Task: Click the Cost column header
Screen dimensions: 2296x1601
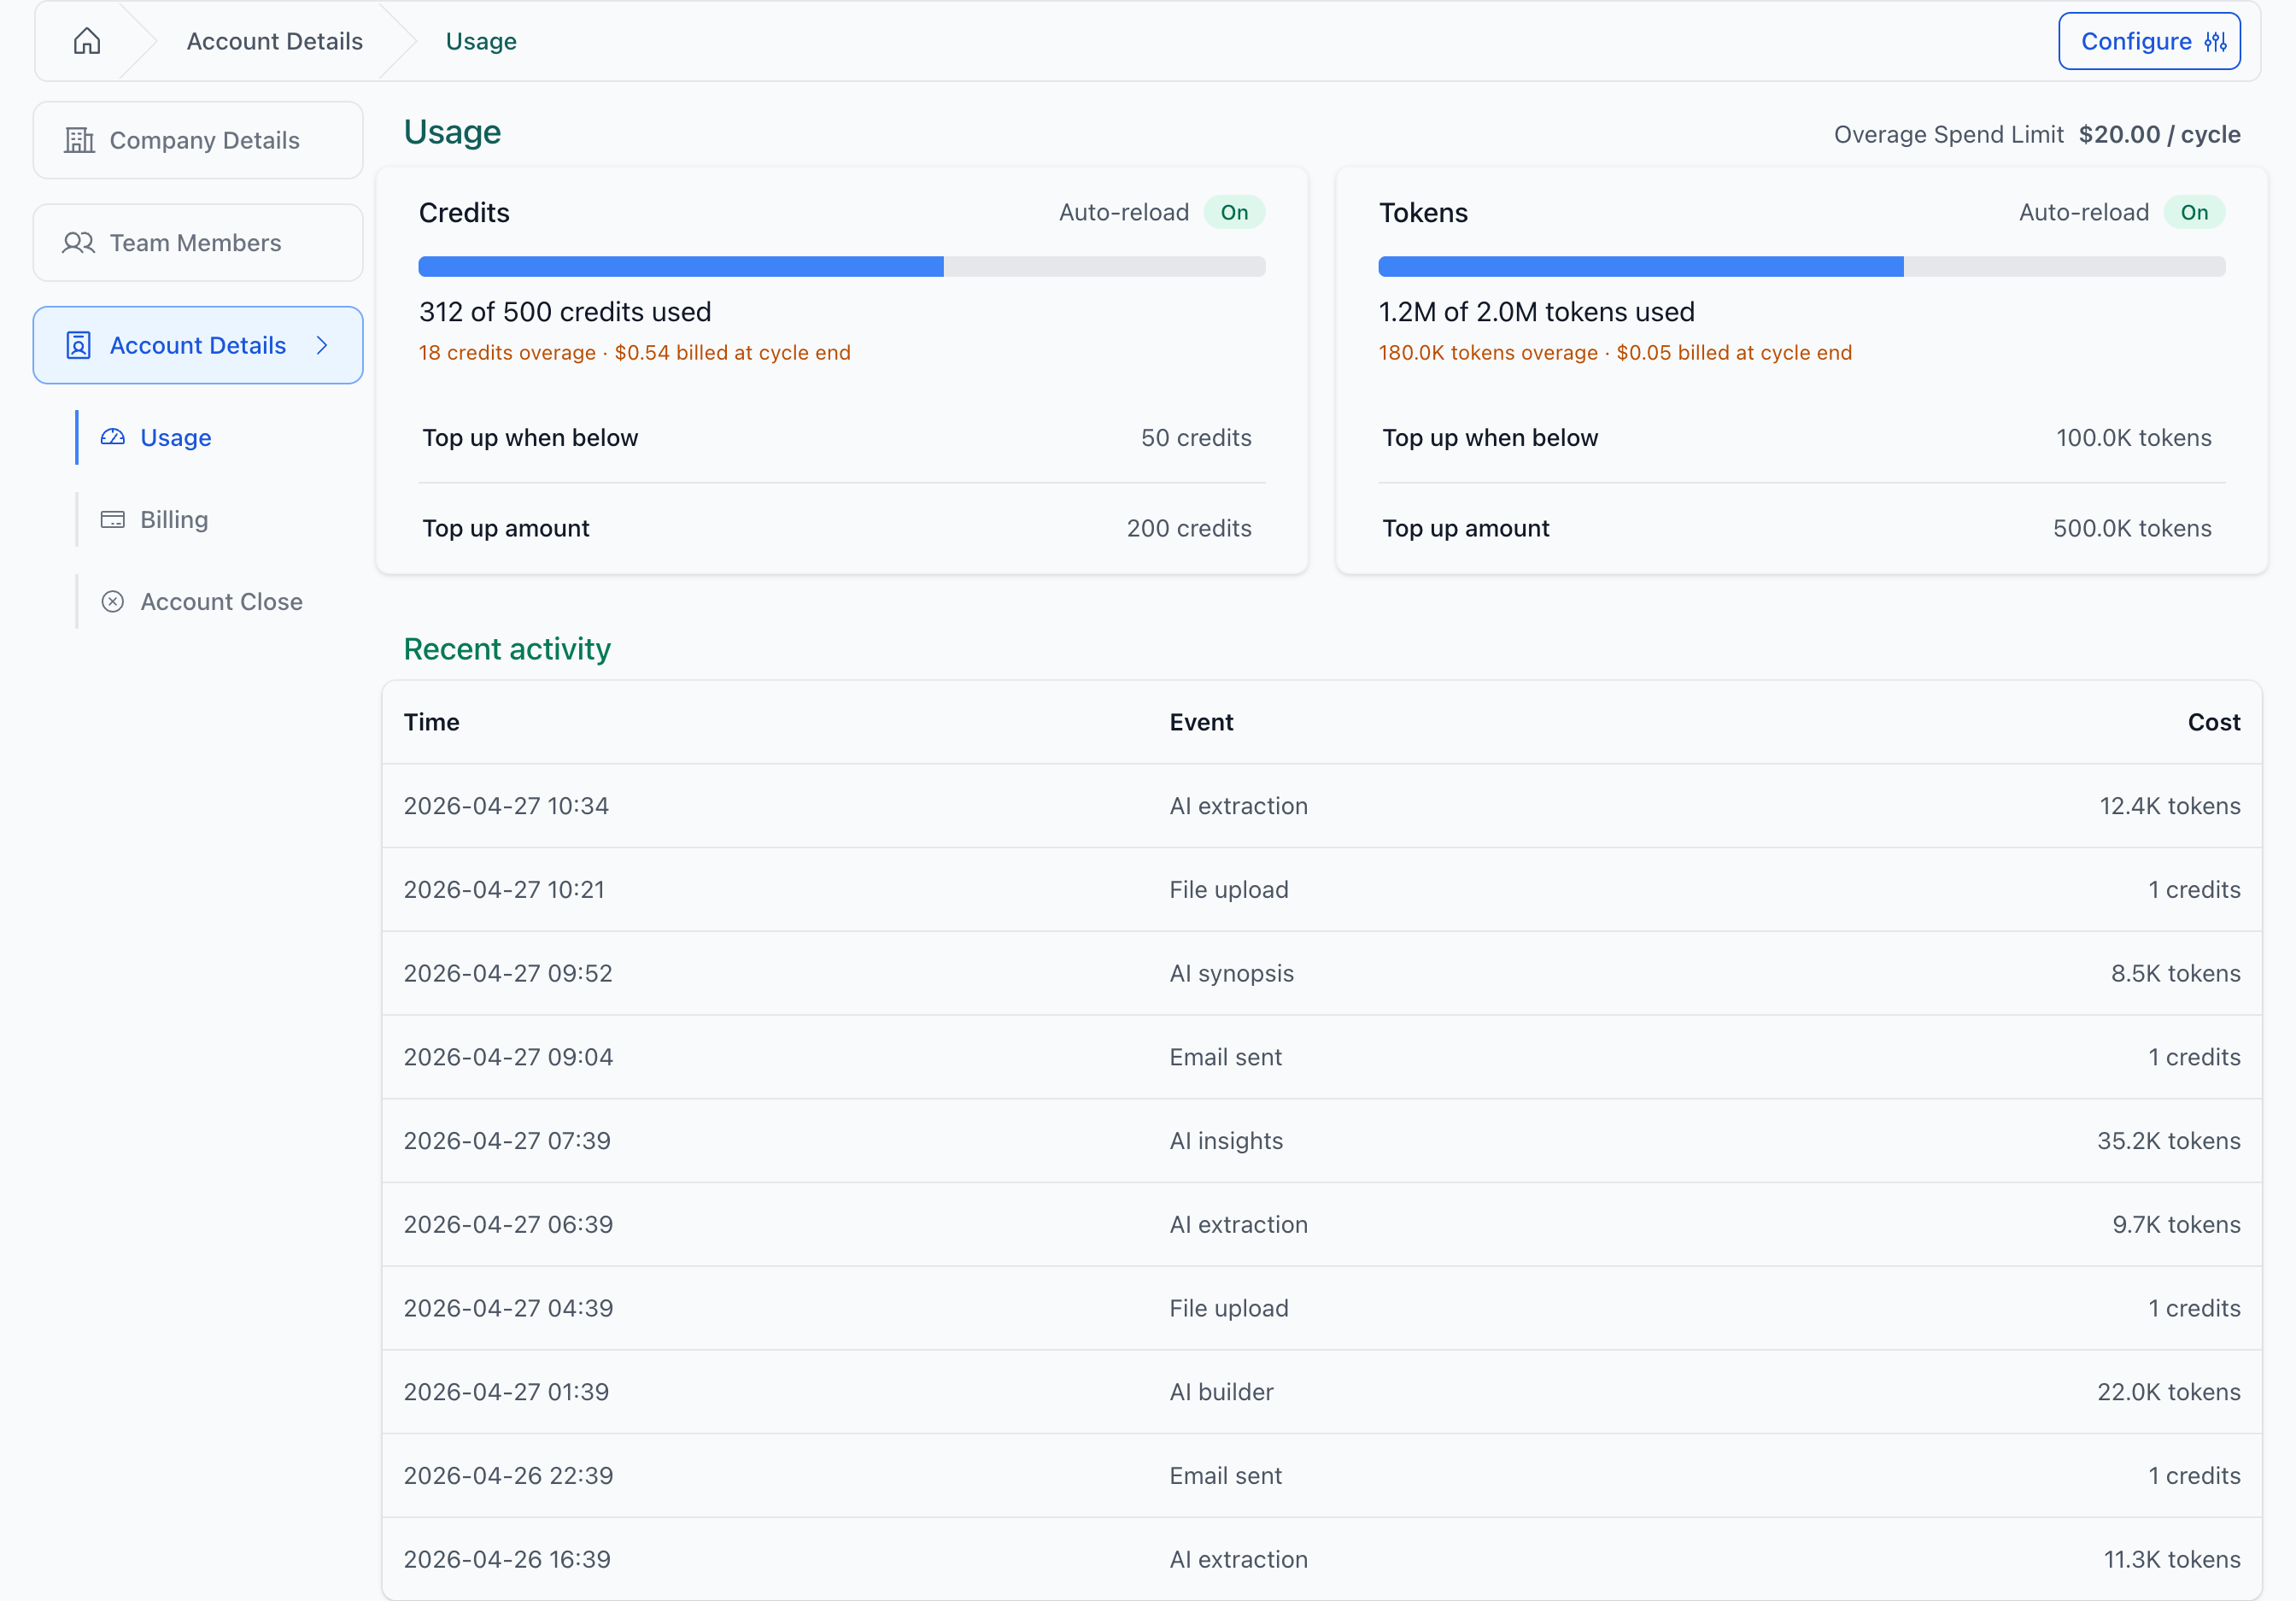Action: click(2214, 722)
